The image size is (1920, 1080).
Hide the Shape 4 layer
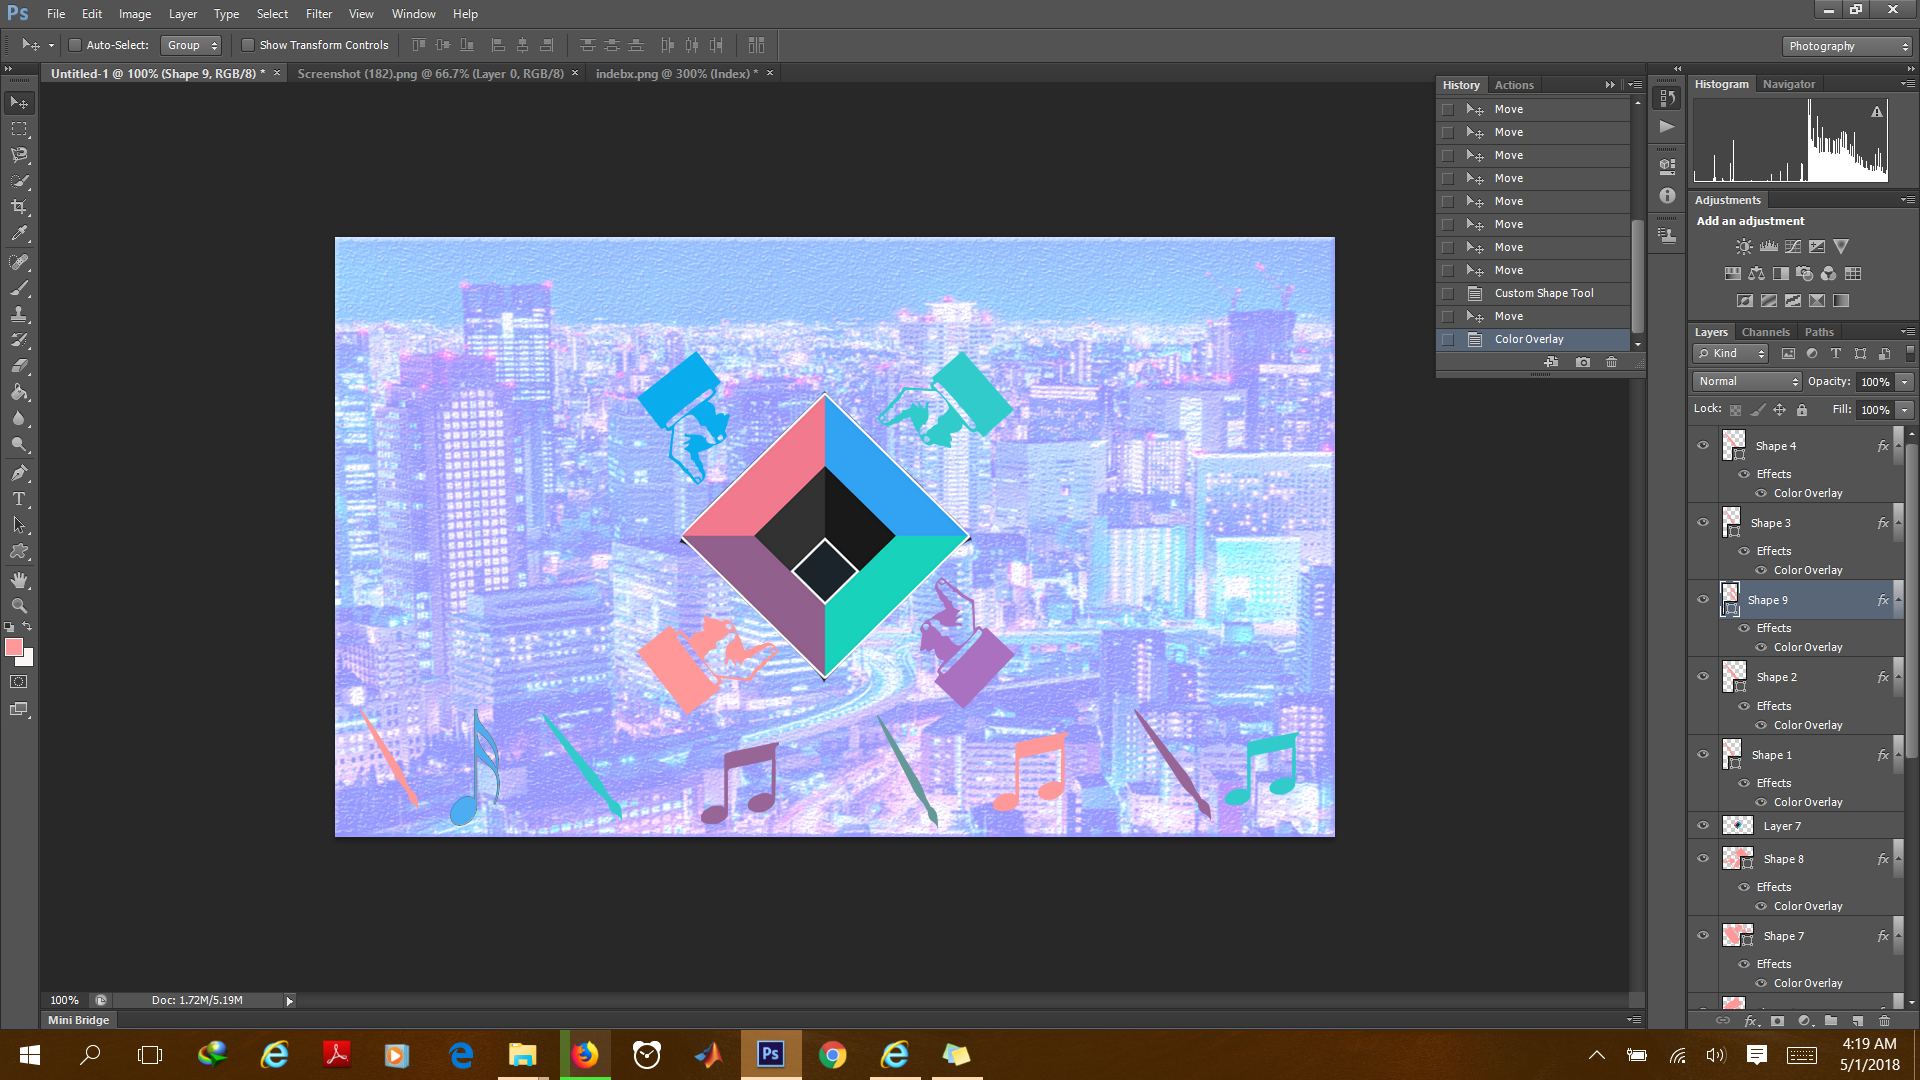click(1704, 445)
